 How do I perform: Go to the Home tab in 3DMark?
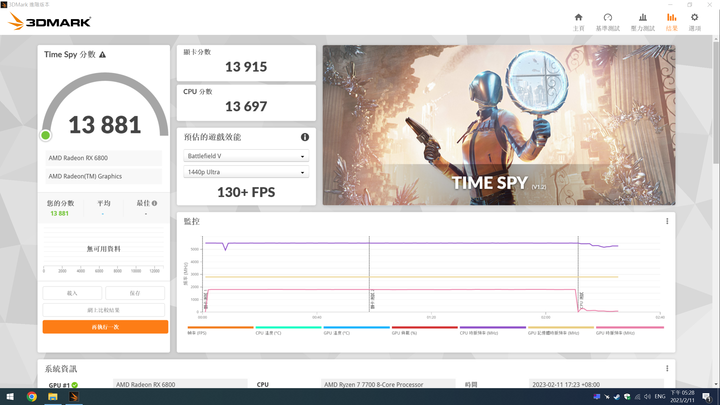tap(579, 22)
